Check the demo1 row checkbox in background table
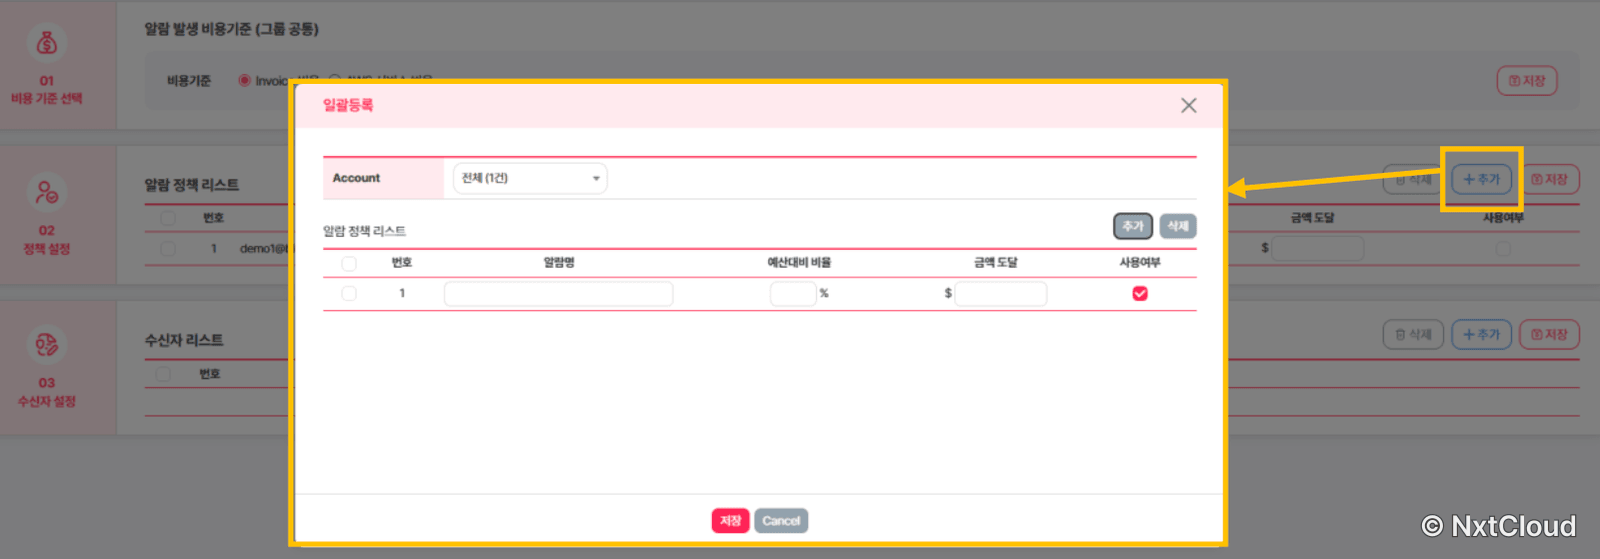1600x559 pixels. [x=168, y=248]
